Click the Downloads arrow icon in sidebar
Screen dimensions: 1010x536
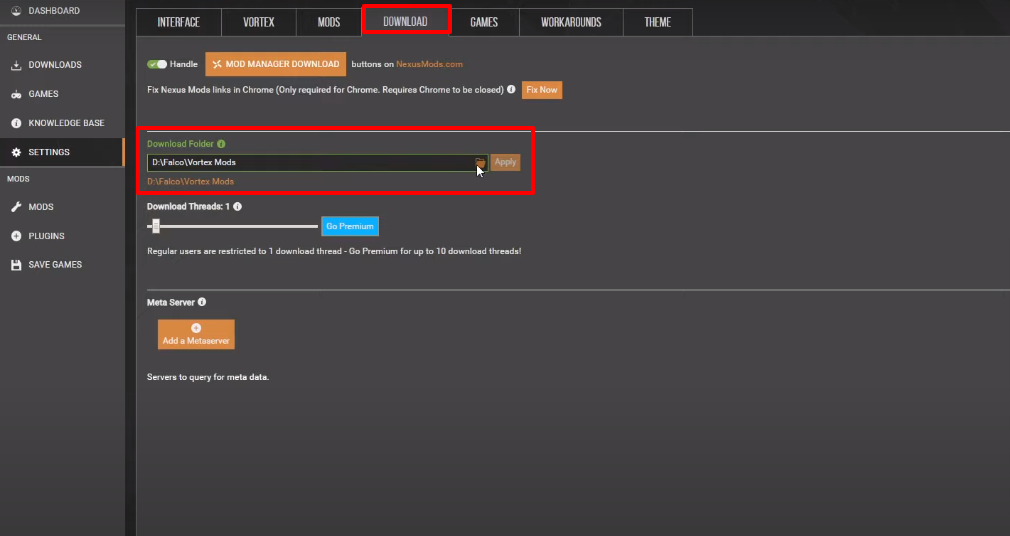(x=16, y=65)
